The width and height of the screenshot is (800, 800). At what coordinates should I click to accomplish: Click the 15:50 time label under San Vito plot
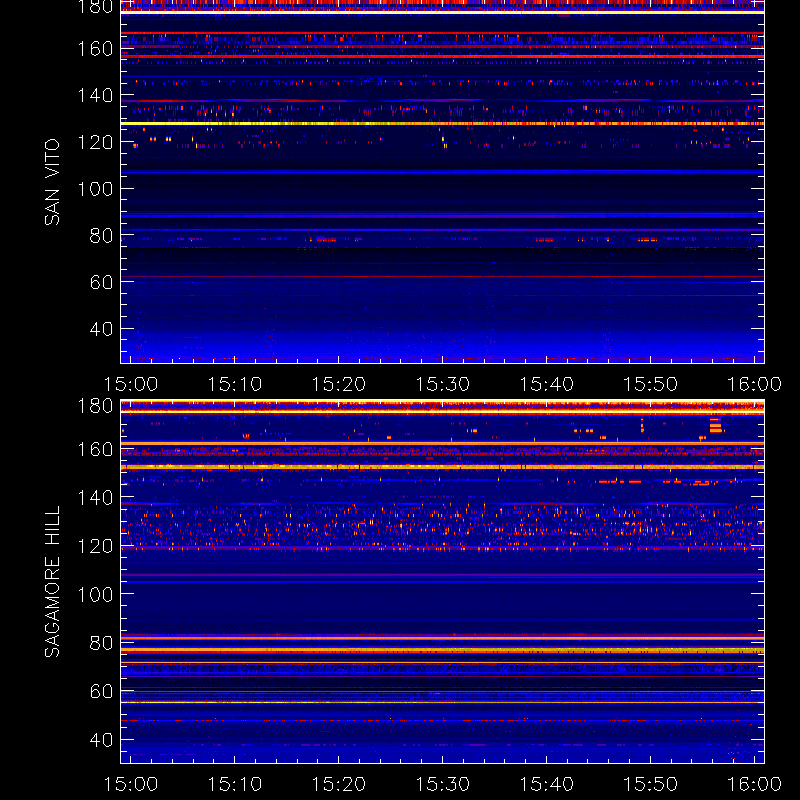pyautogui.click(x=651, y=384)
